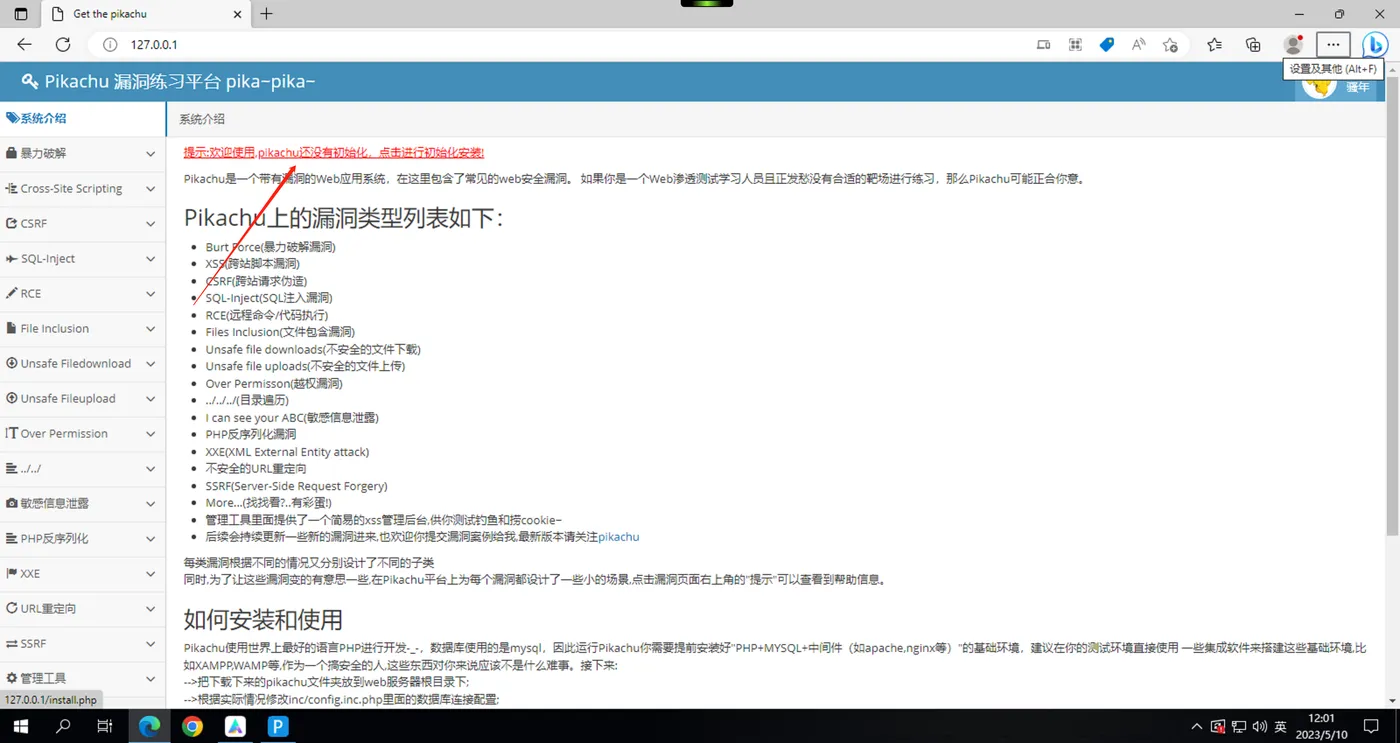Click the flag icon beside XXE

(x=11, y=573)
